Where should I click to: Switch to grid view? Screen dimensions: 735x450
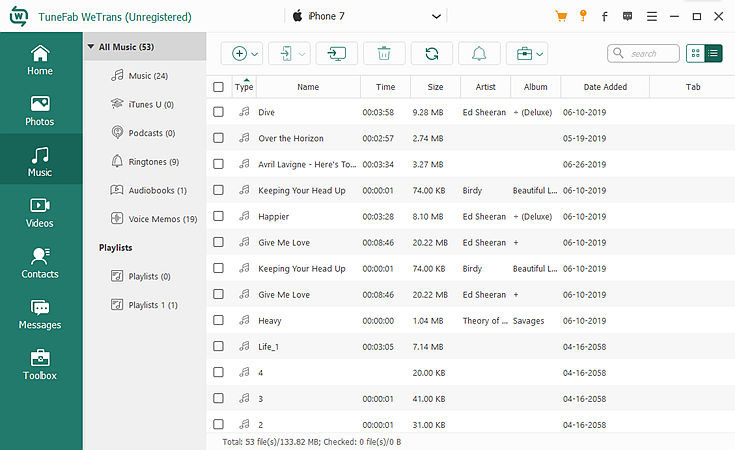tap(696, 53)
